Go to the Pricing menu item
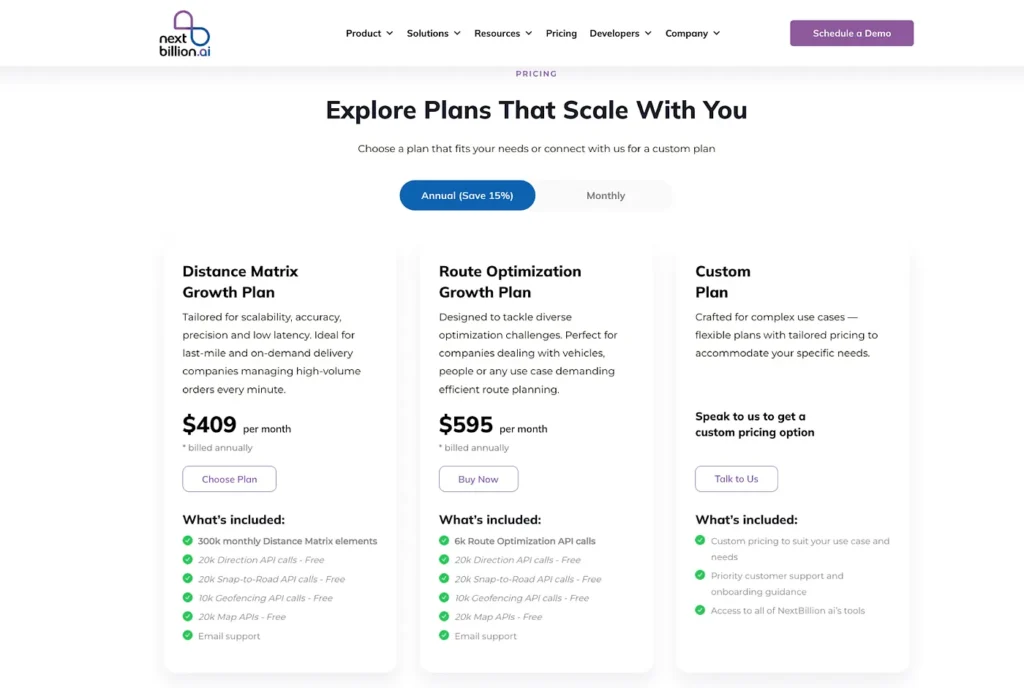The width and height of the screenshot is (1024, 688). pyautogui.click(x=561, y=33)
